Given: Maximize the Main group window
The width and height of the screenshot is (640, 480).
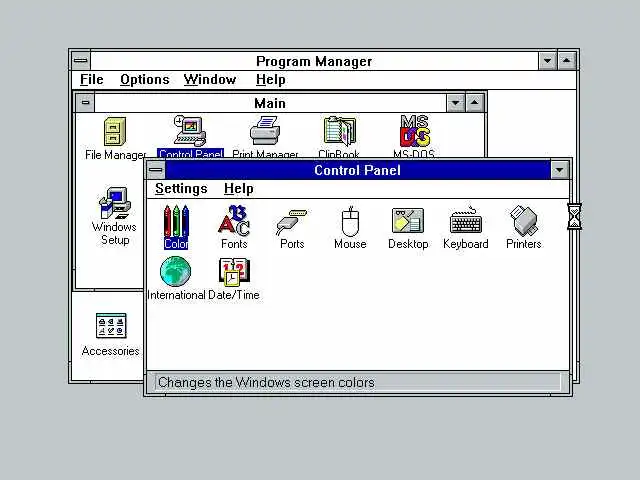Looking at the screenshot, I should 474,102.
